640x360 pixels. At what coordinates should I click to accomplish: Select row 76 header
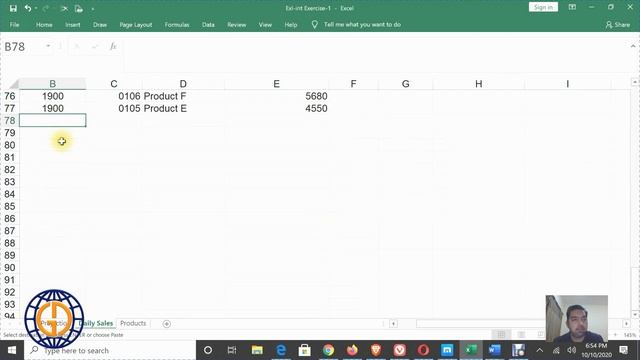coord(10,96)
